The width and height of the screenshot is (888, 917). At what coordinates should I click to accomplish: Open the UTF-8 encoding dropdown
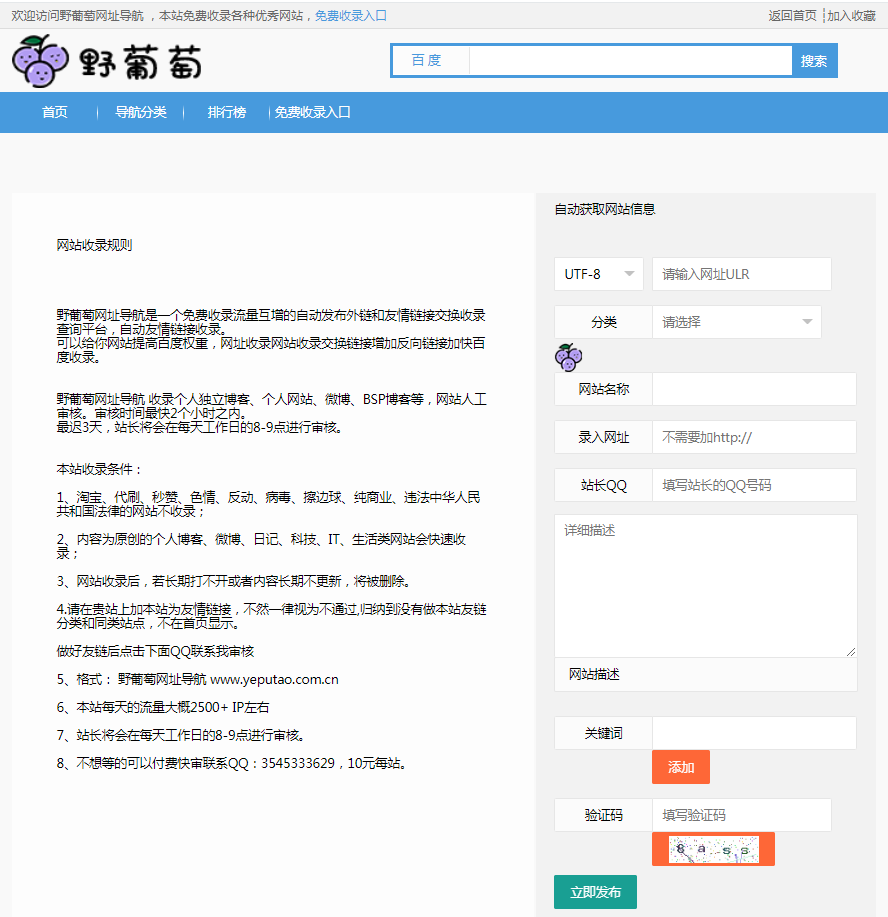click(x=598, y=274)
